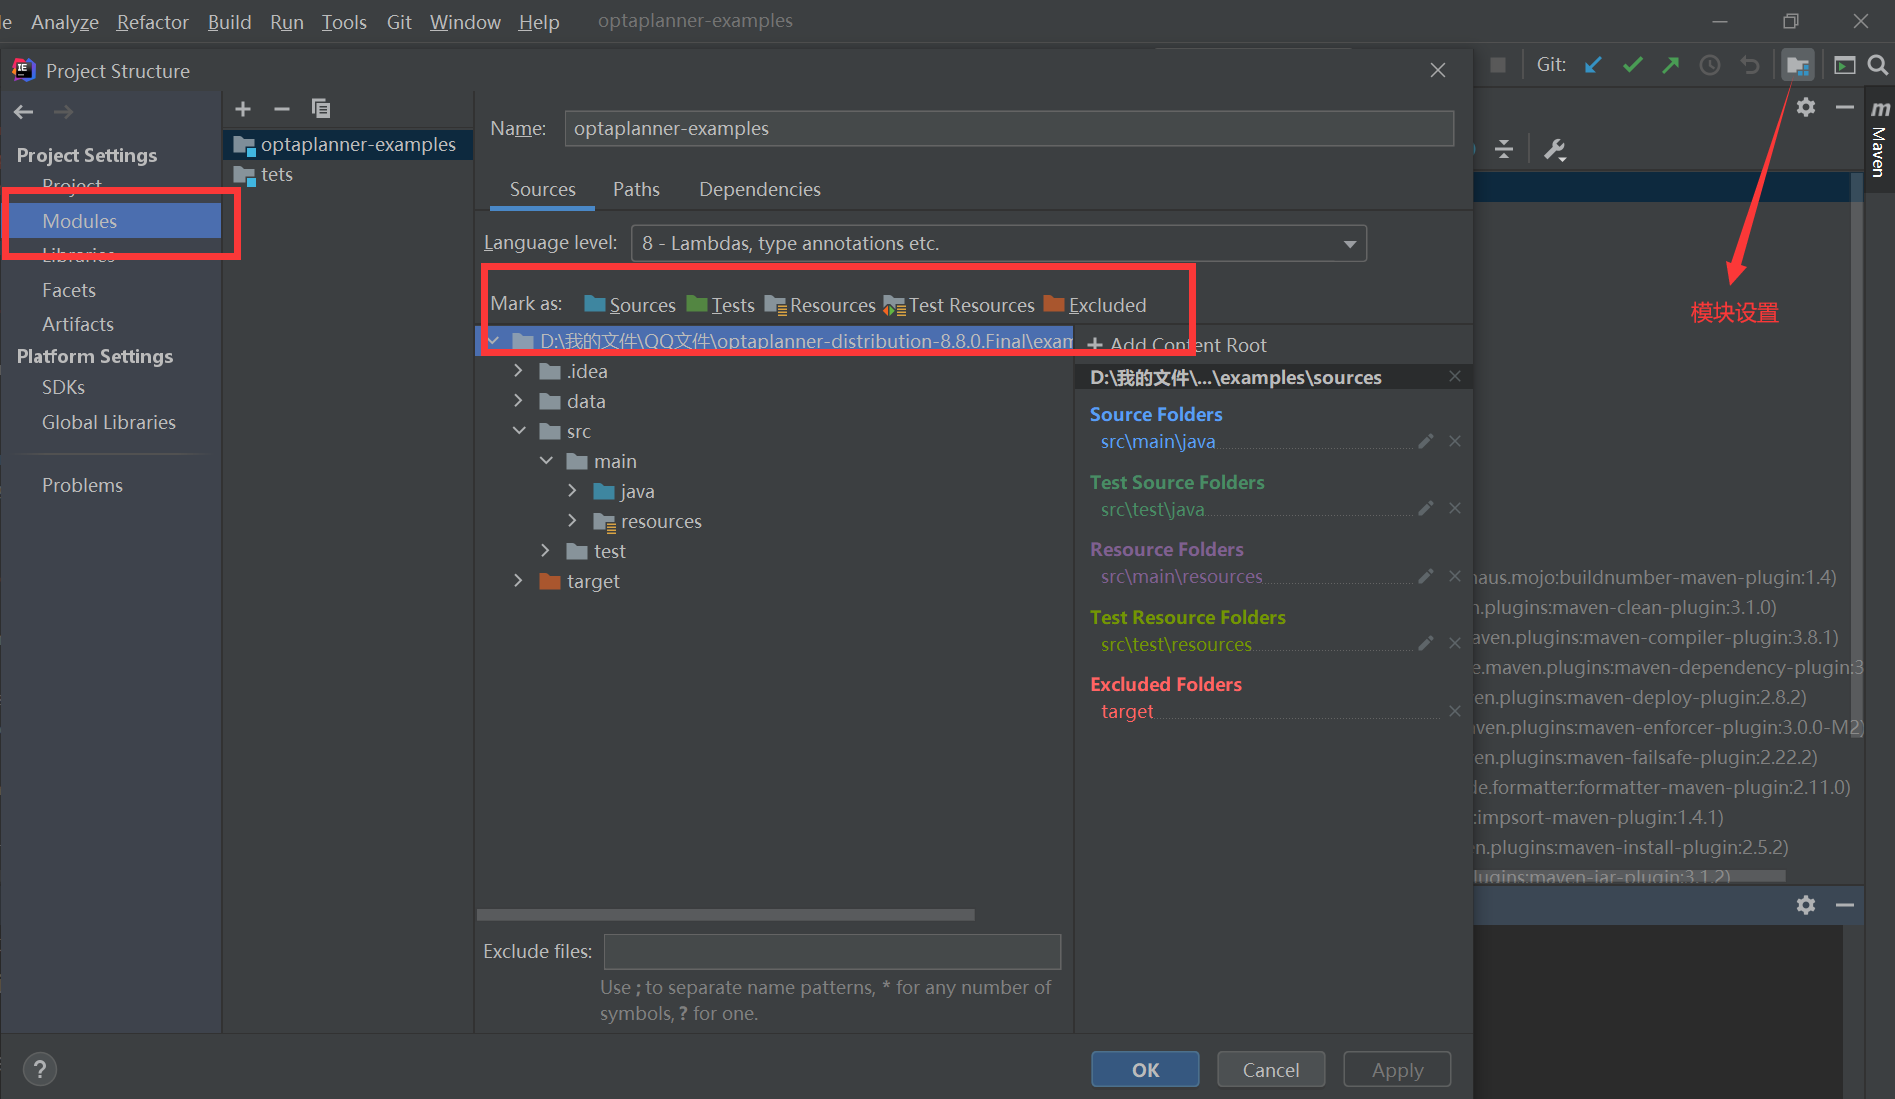Viewport: 1895px width, 1099px height.
Task: Collapse the main folder
Action: [546, 461]
